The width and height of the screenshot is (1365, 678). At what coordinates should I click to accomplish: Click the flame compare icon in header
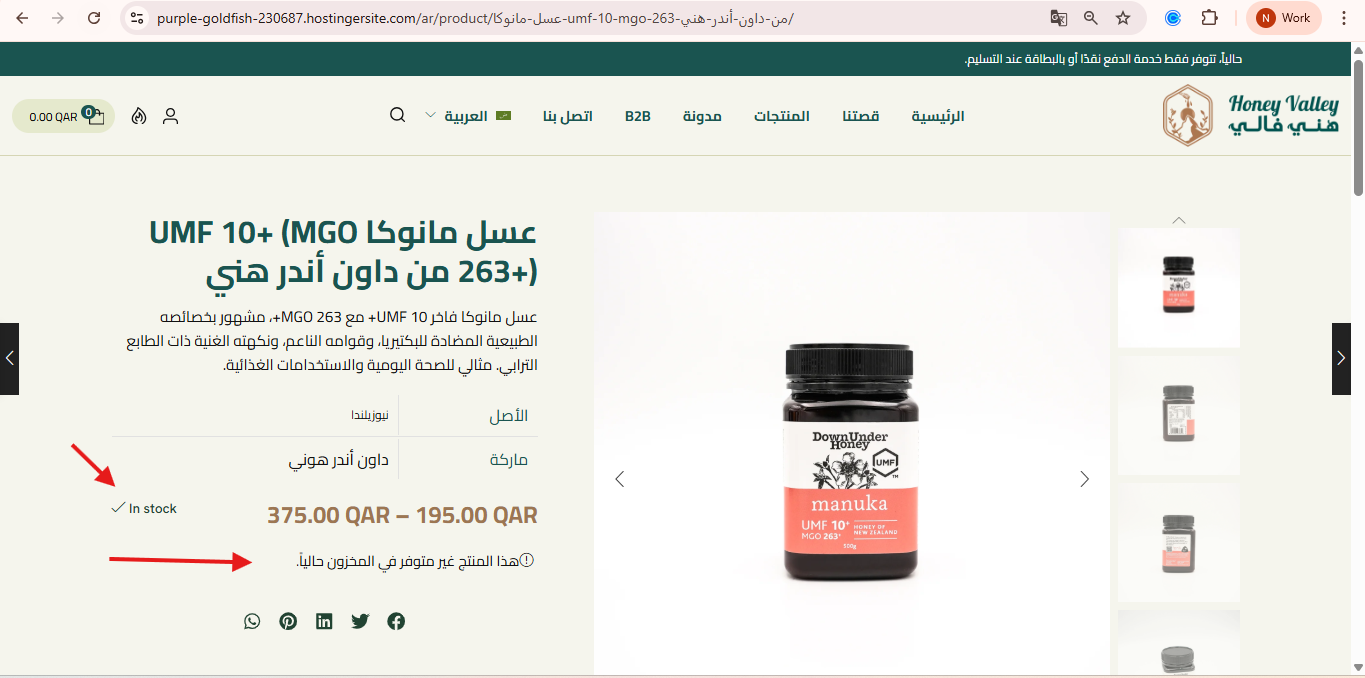click(x=139, y=116)
